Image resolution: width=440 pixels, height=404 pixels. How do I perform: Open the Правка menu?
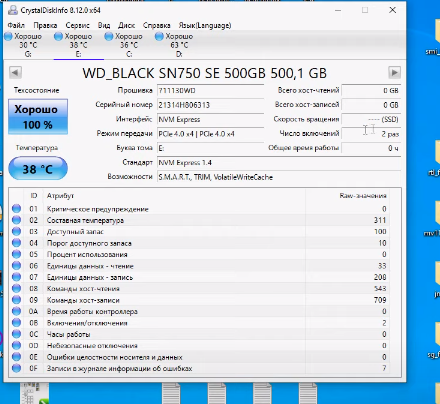pyautogui.click(x=45, y=25)
